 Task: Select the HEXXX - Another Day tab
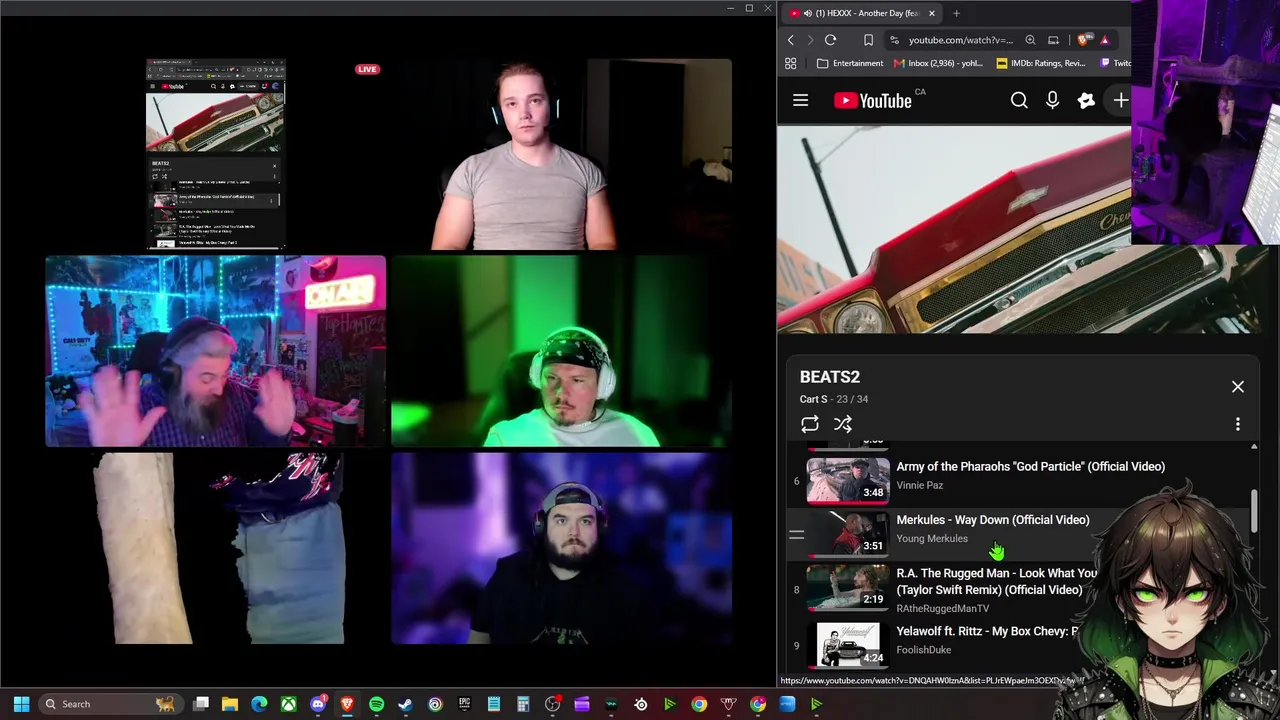(862, 13)
